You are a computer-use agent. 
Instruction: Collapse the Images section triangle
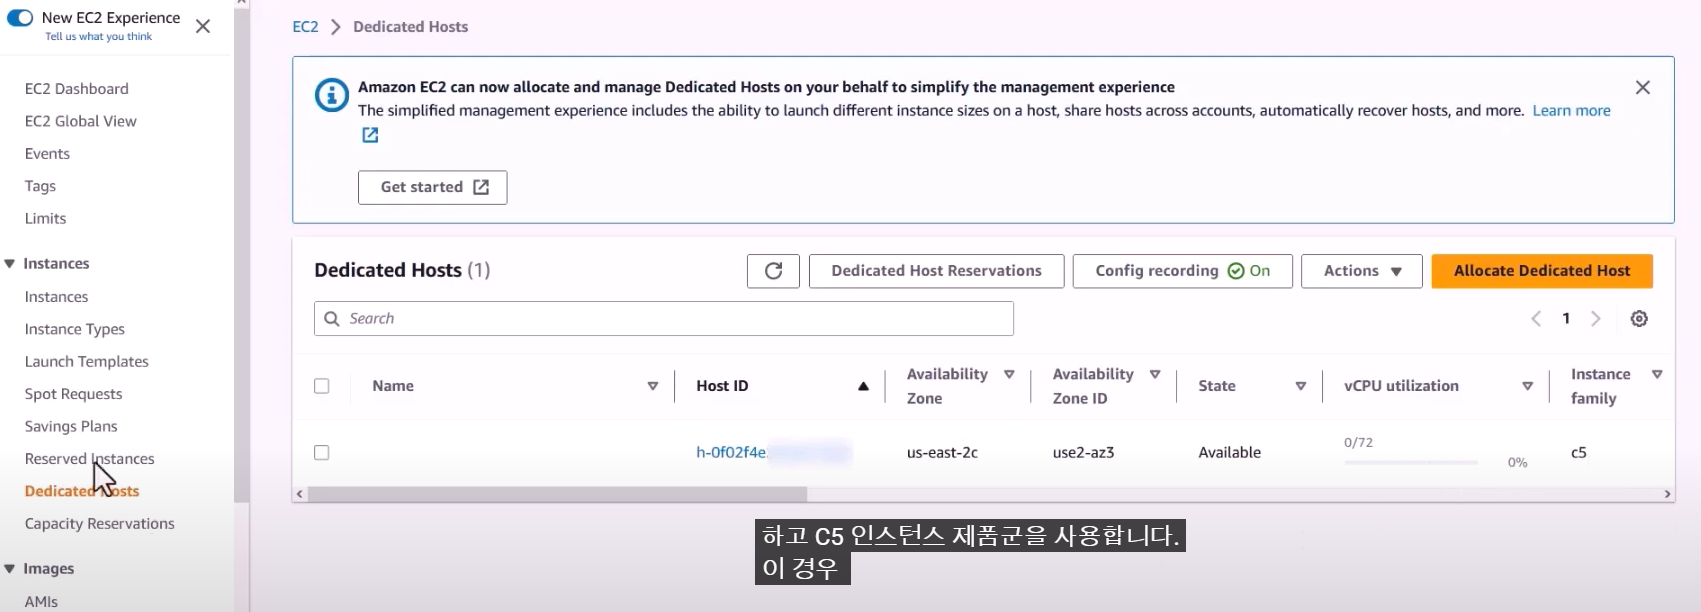coord(10,569)
